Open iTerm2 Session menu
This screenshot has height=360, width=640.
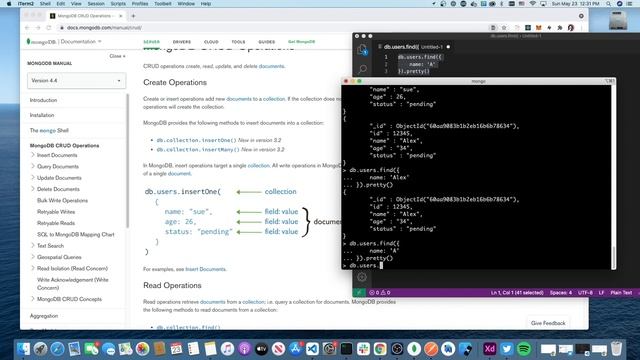[x=96, y=4]
